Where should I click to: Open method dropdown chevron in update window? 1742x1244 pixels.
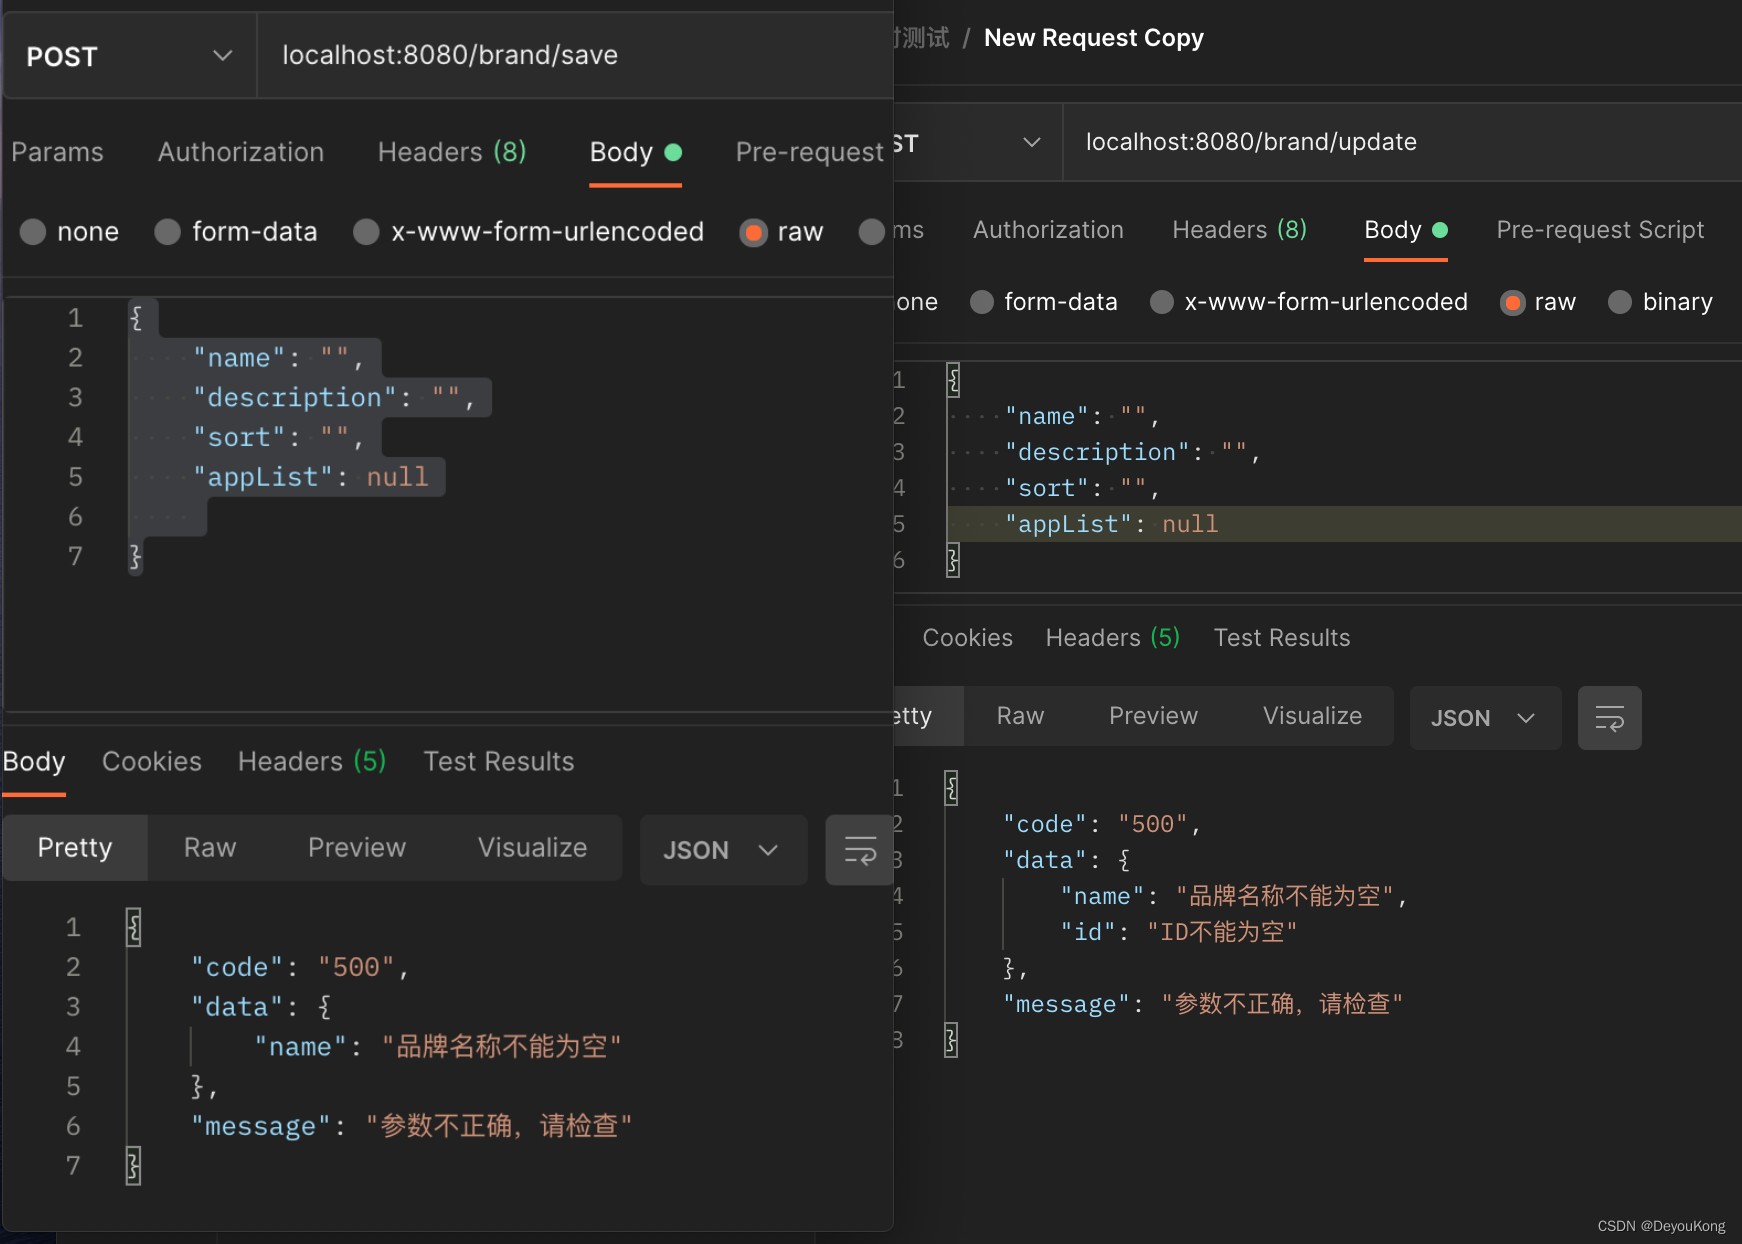[x=1032, y=142]
